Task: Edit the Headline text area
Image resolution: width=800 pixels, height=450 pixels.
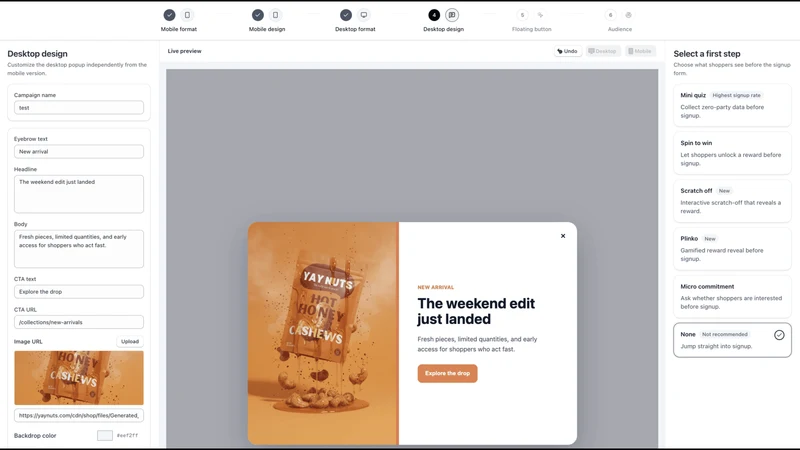Action: point(79,194)
